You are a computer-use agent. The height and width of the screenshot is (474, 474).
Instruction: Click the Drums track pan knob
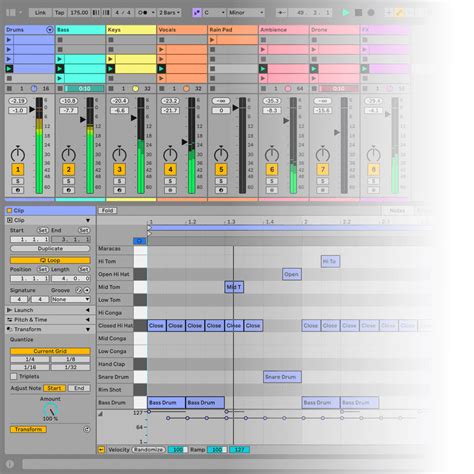tap(18, 154)
